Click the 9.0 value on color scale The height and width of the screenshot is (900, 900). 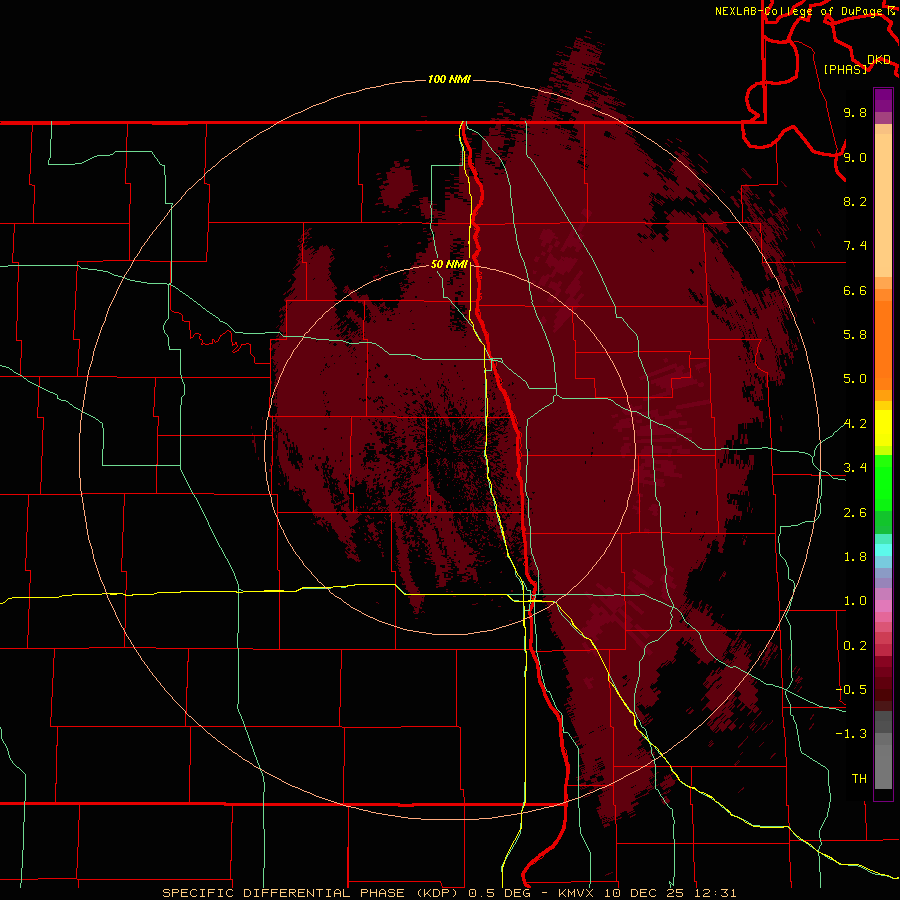coord(855,157)
